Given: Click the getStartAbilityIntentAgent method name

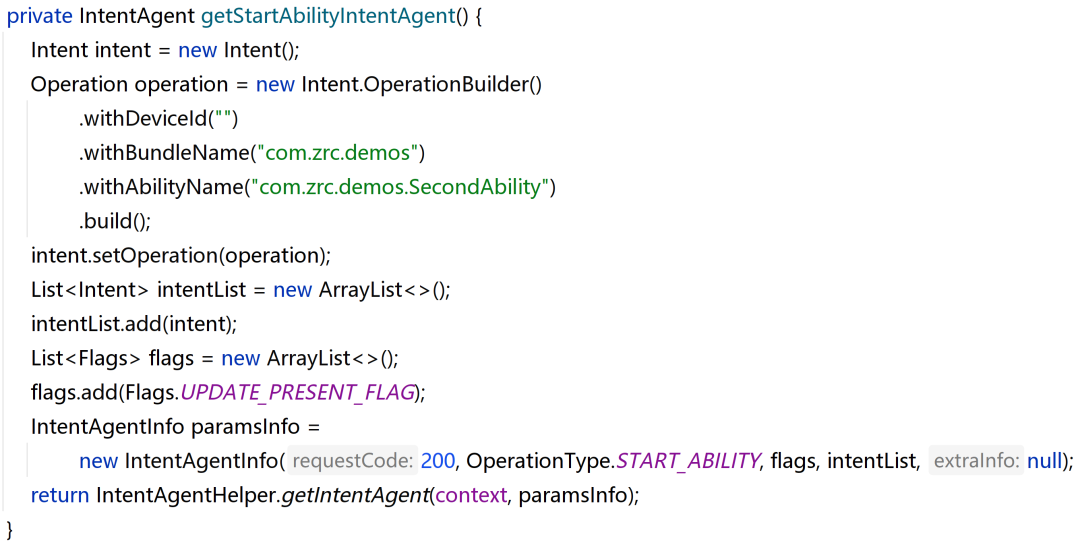Looking at the screenshot, I should pyautogui.click(x=328, y=16).
